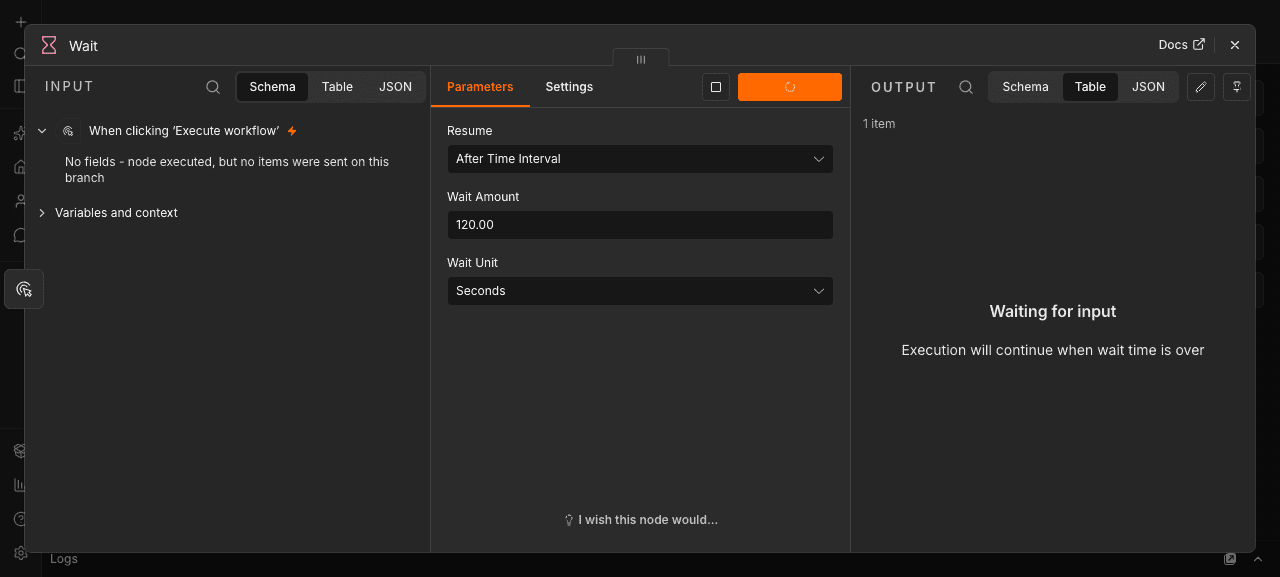1280x577 pixels.
Task: Search the OUTPUT panel data
Action: coord(966,87)
